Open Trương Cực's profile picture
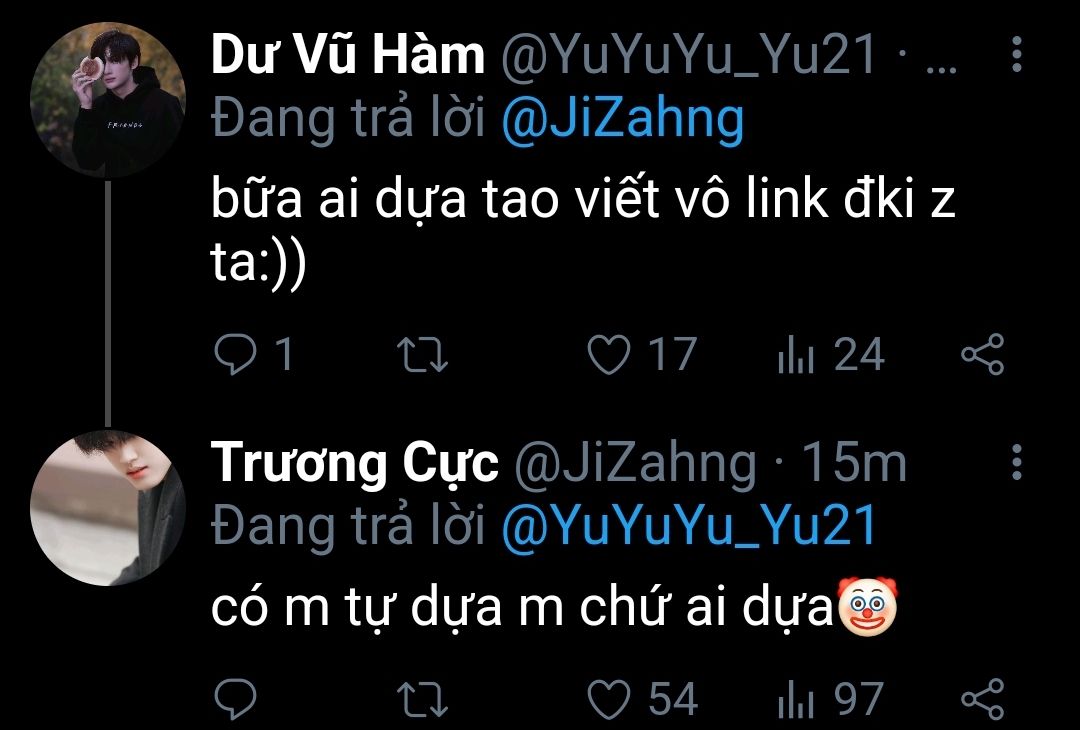 click(x=108, y=508)
